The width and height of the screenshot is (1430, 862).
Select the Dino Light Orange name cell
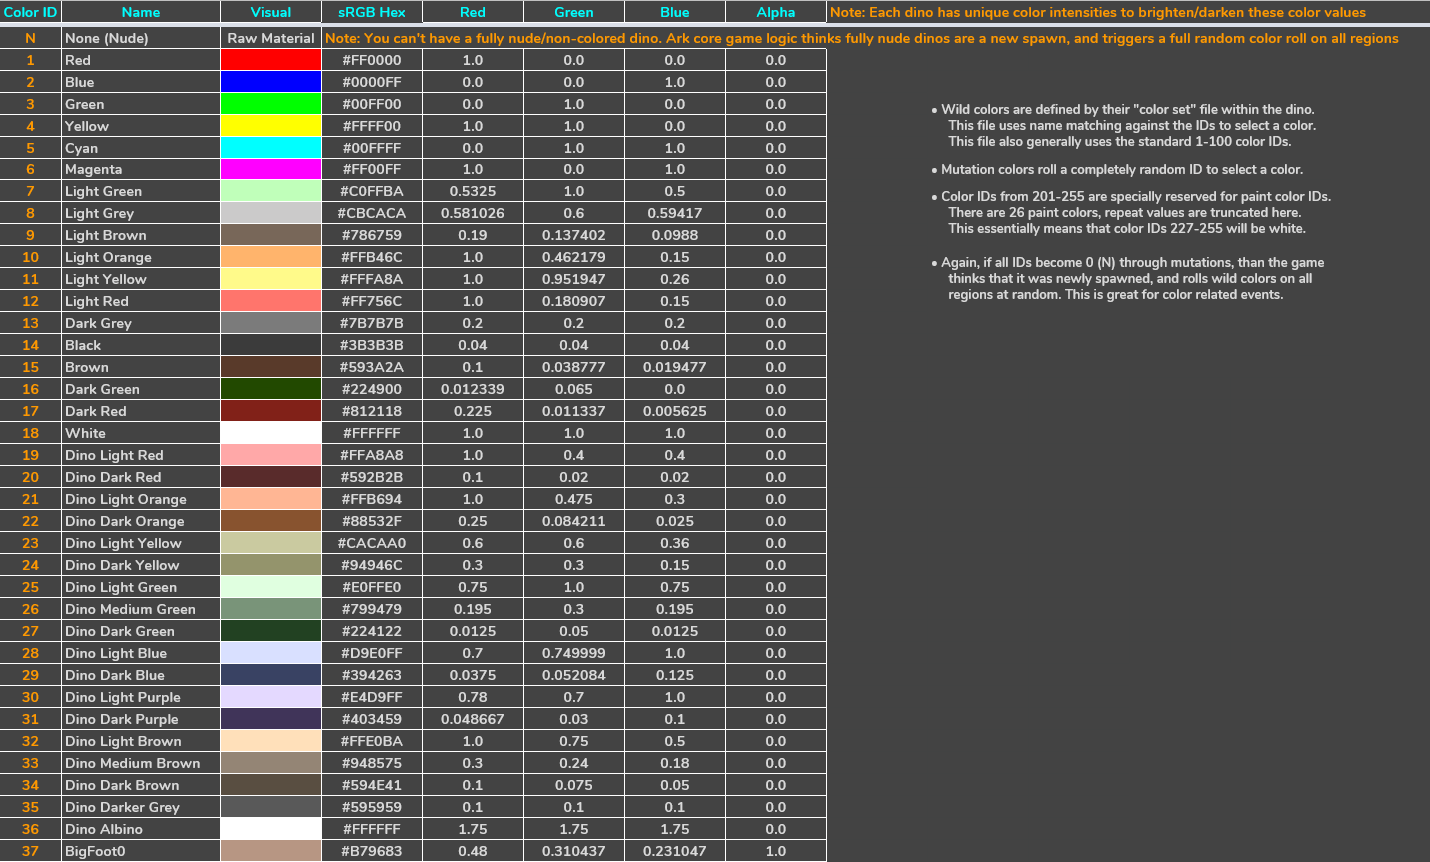click(141, 500)
